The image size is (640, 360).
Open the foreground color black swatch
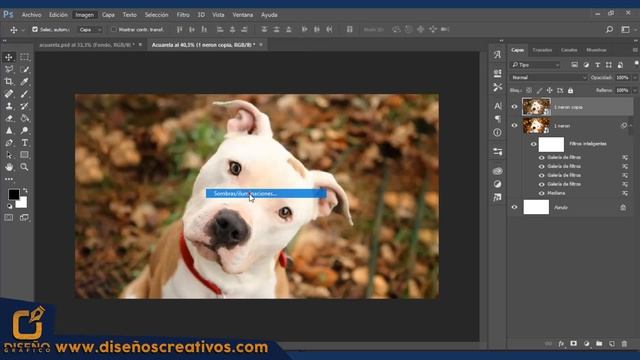[x=13, y=194]
